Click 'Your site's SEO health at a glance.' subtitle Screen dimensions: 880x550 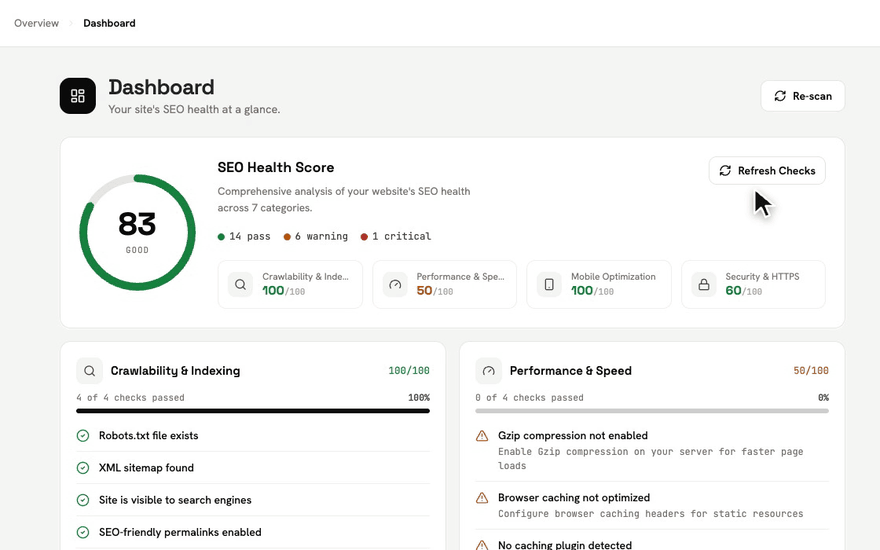point(194,109)
